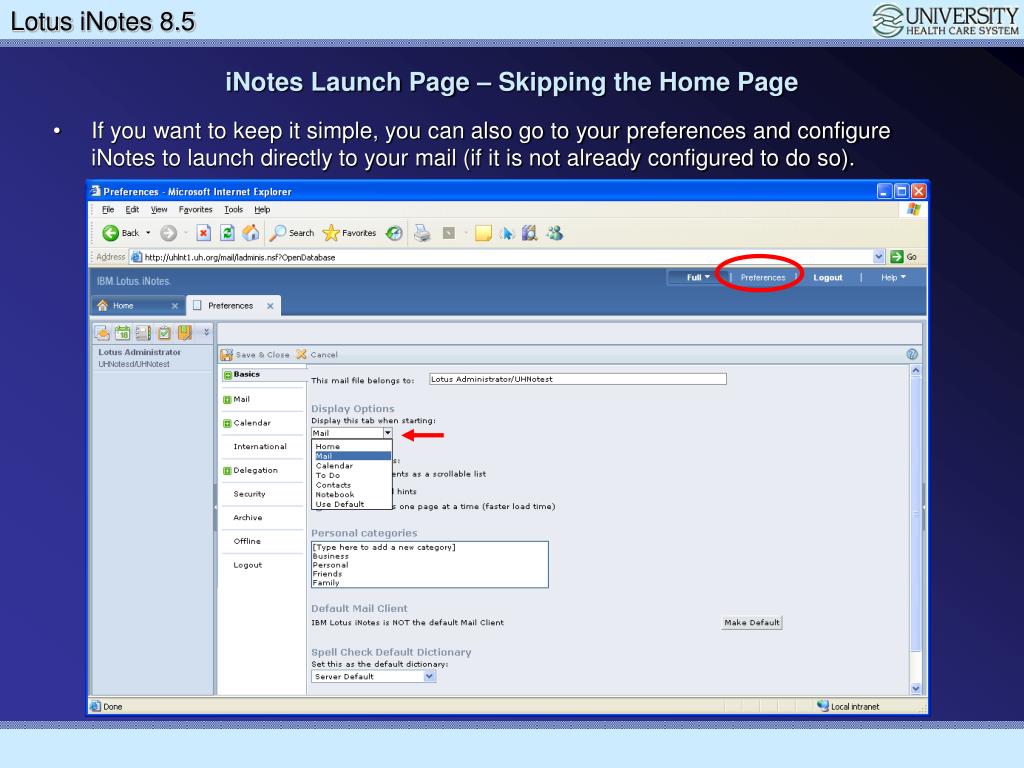Image resolution: width=1024 pixels, height=768 pixels.
Task: Open the Security preferences section
Action: point(249,494)
